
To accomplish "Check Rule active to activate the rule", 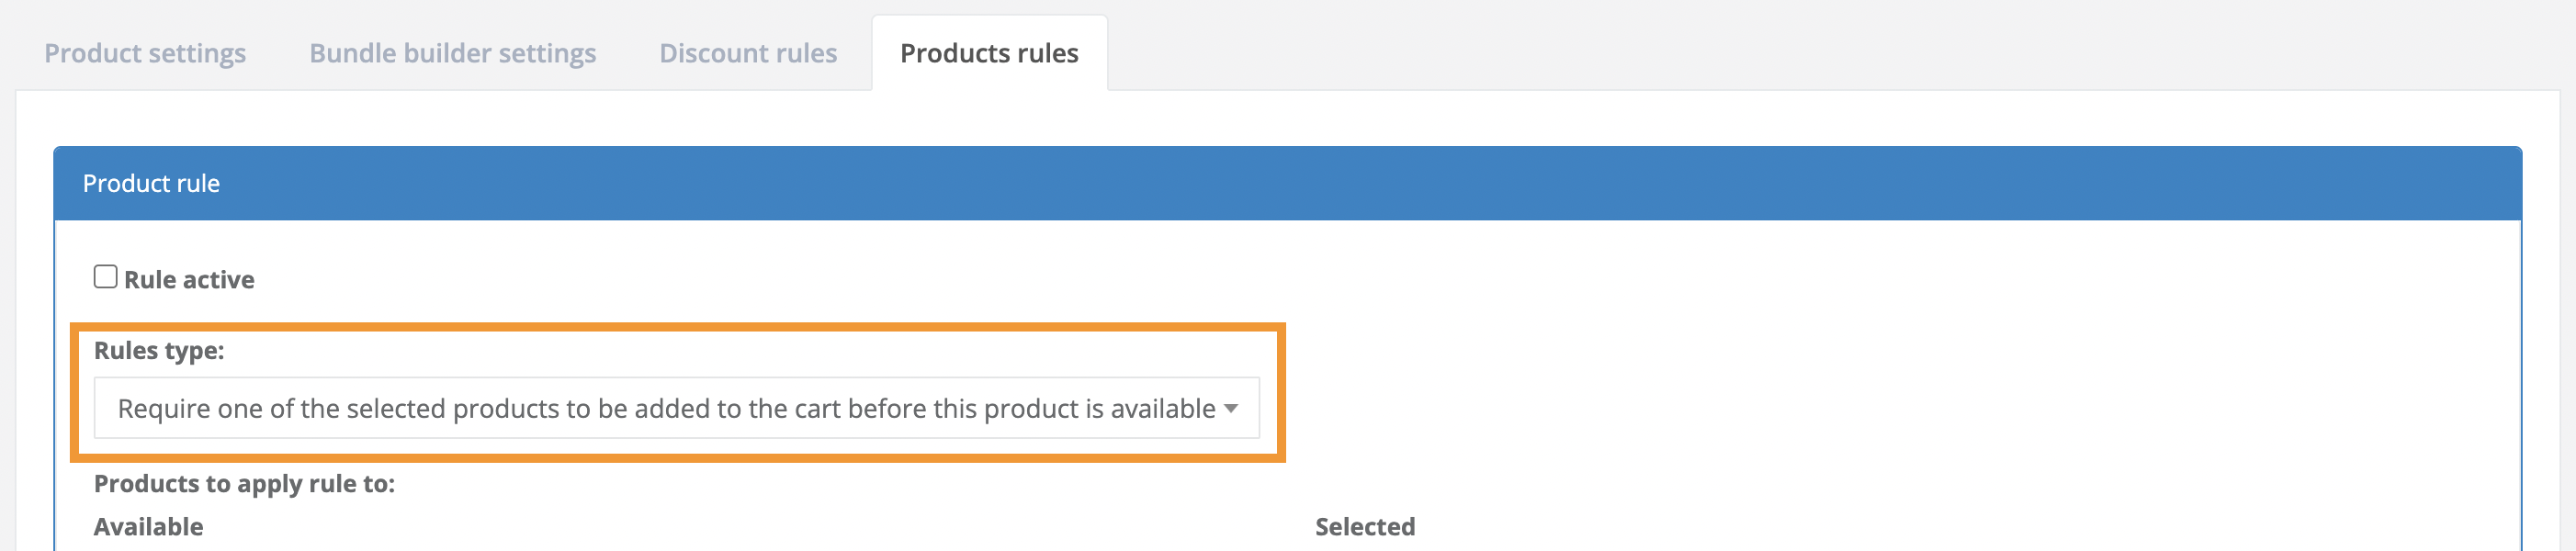I will click(x=105, y=276).
